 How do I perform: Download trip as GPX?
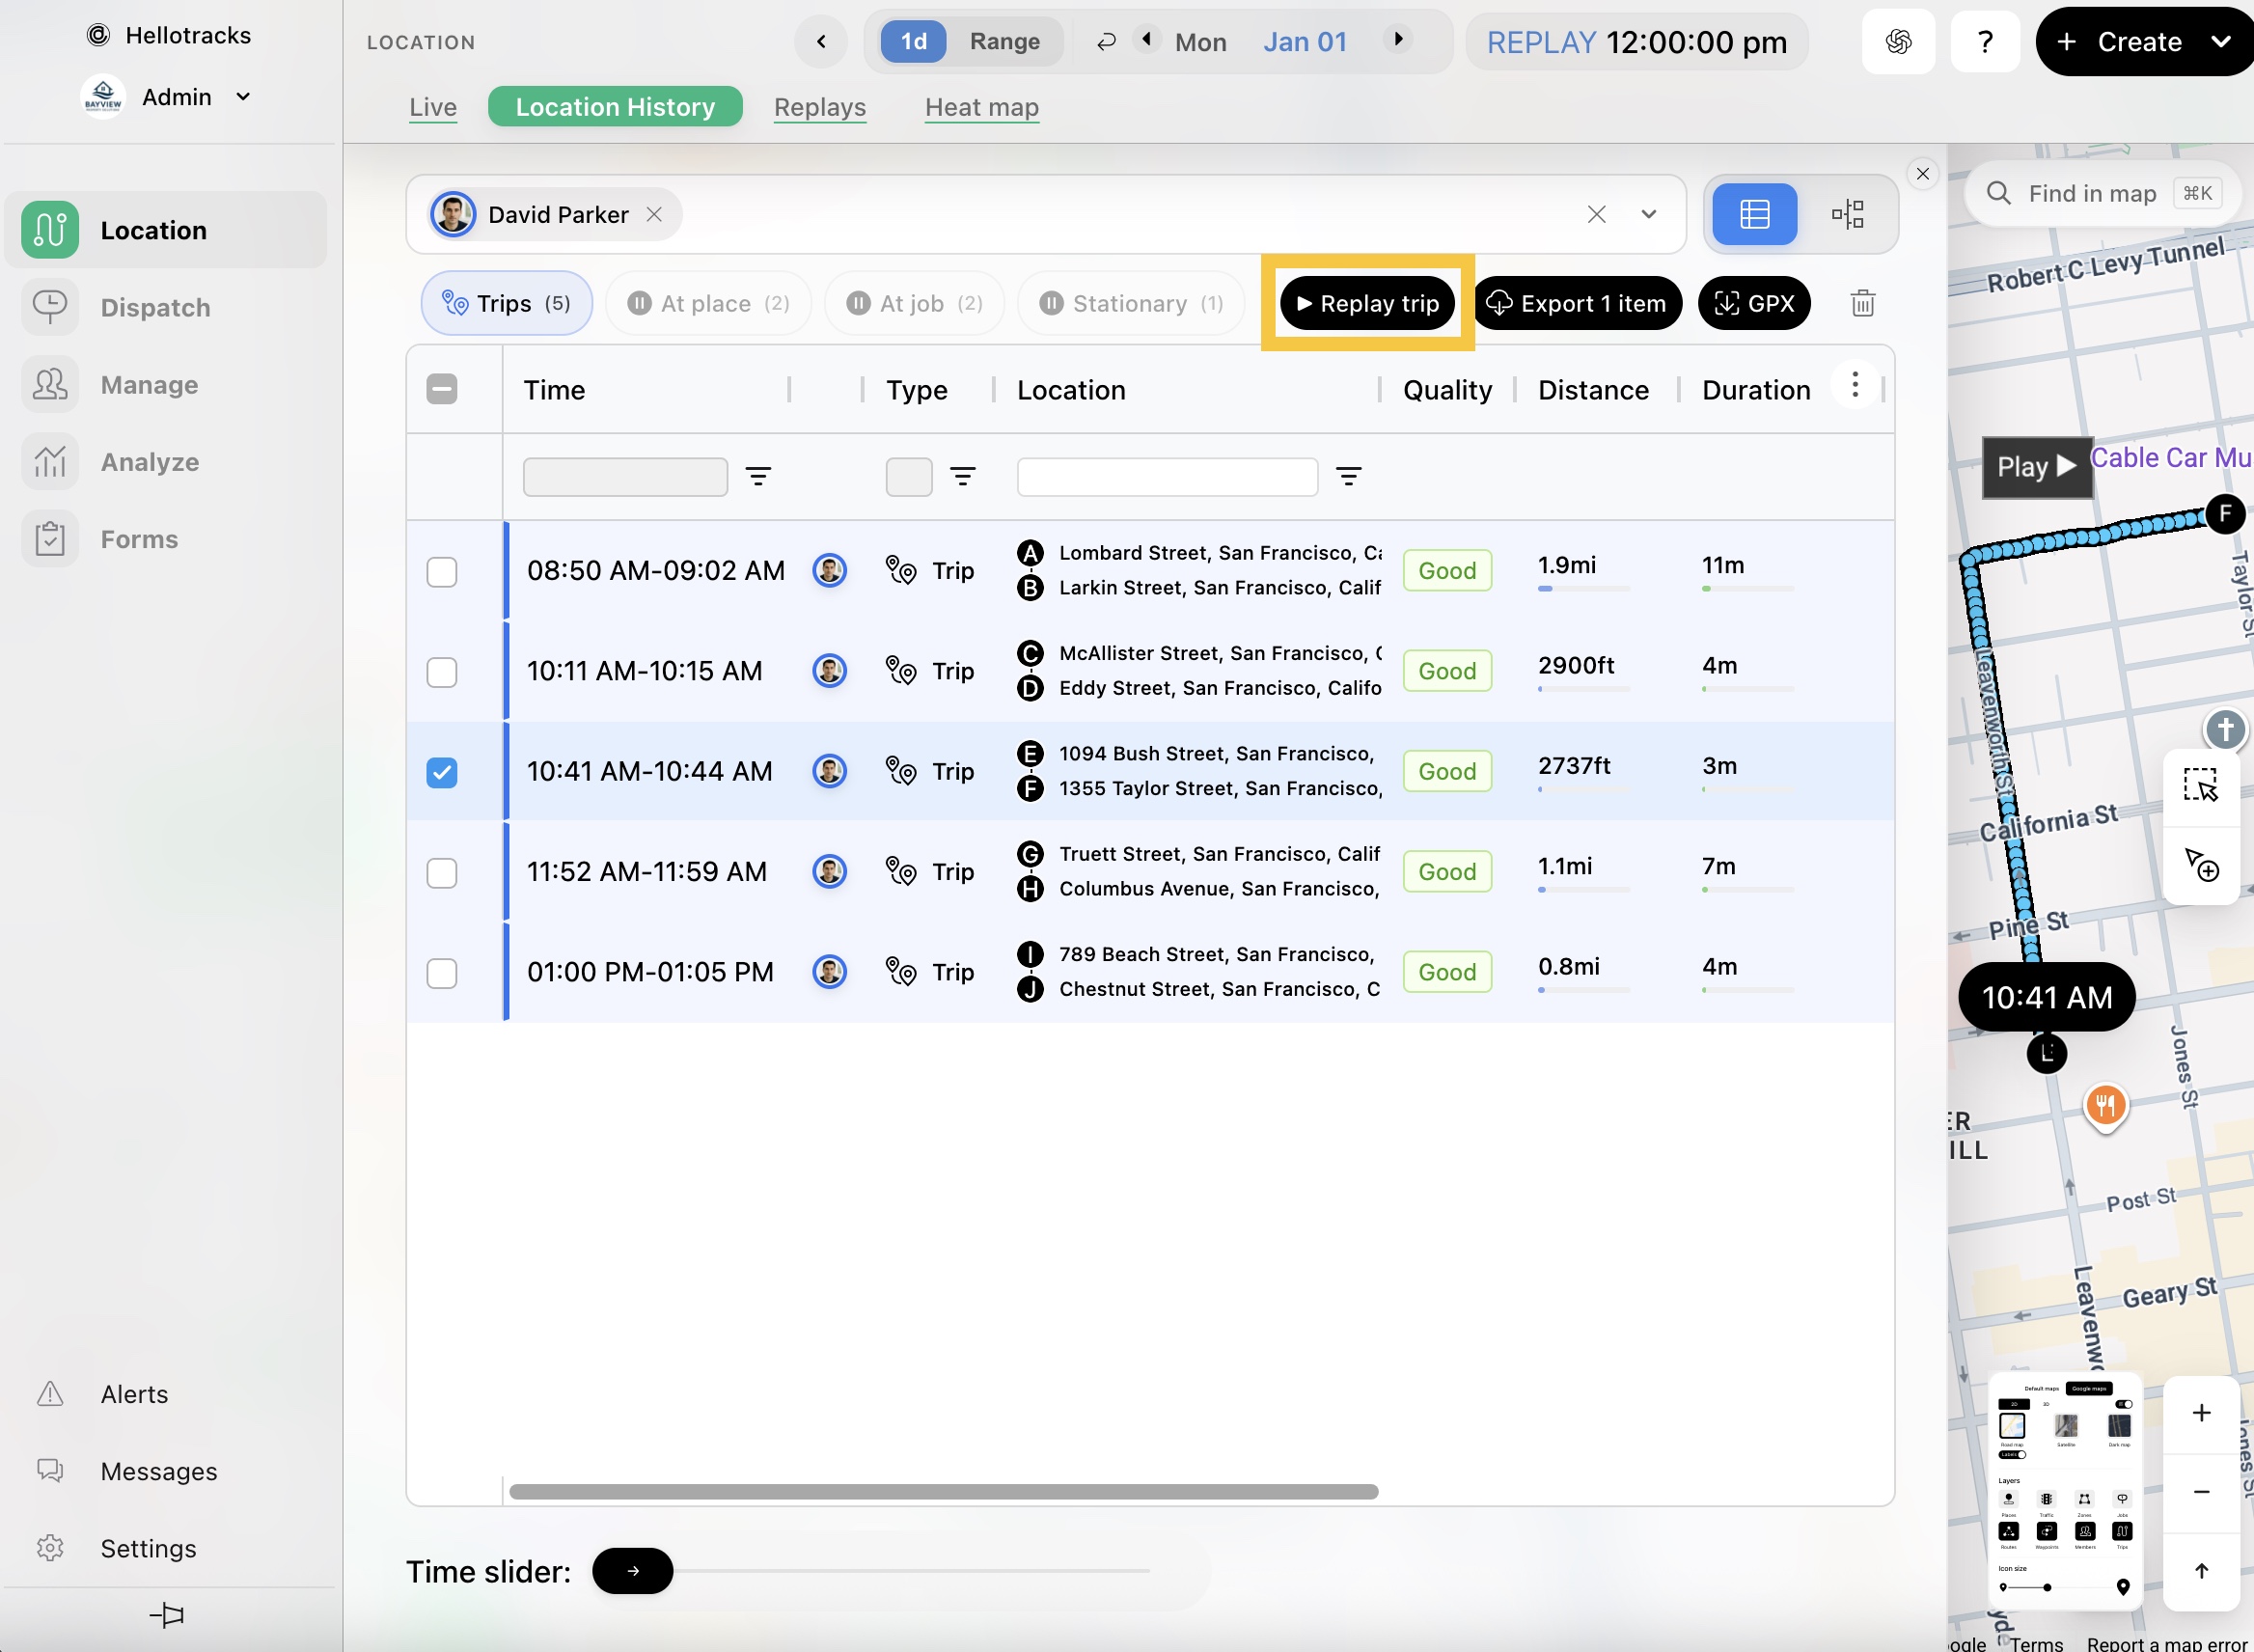click(x=1754, y=303)
